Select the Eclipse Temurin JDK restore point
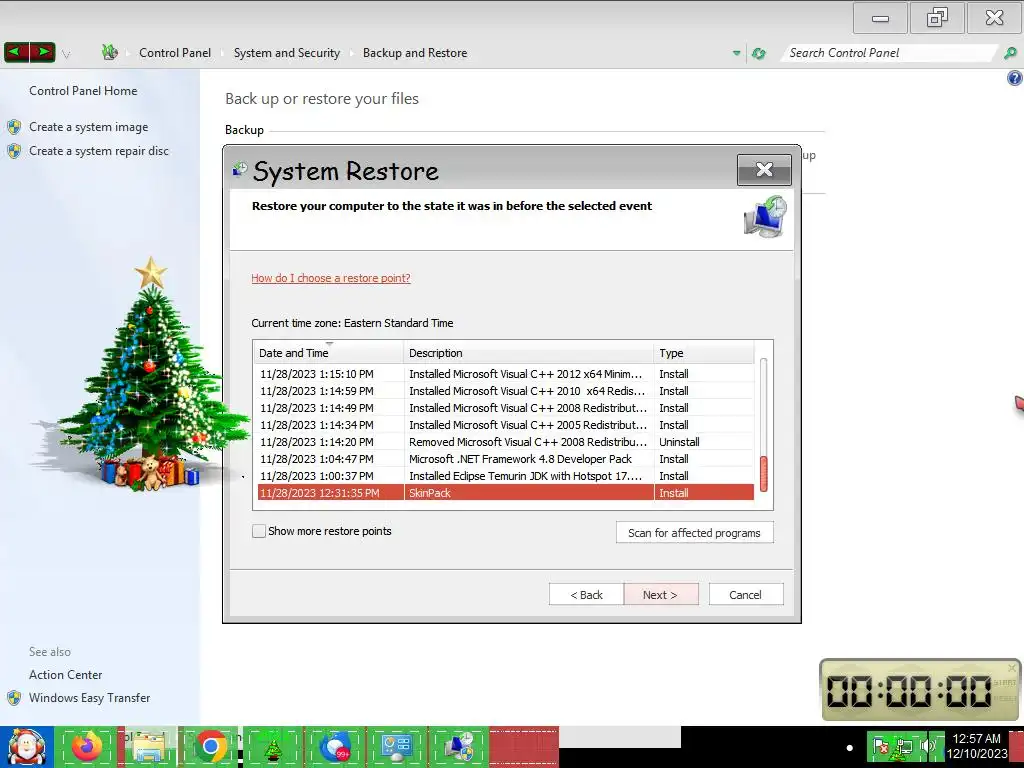1024x768 pixels. (x=504, y=476)
